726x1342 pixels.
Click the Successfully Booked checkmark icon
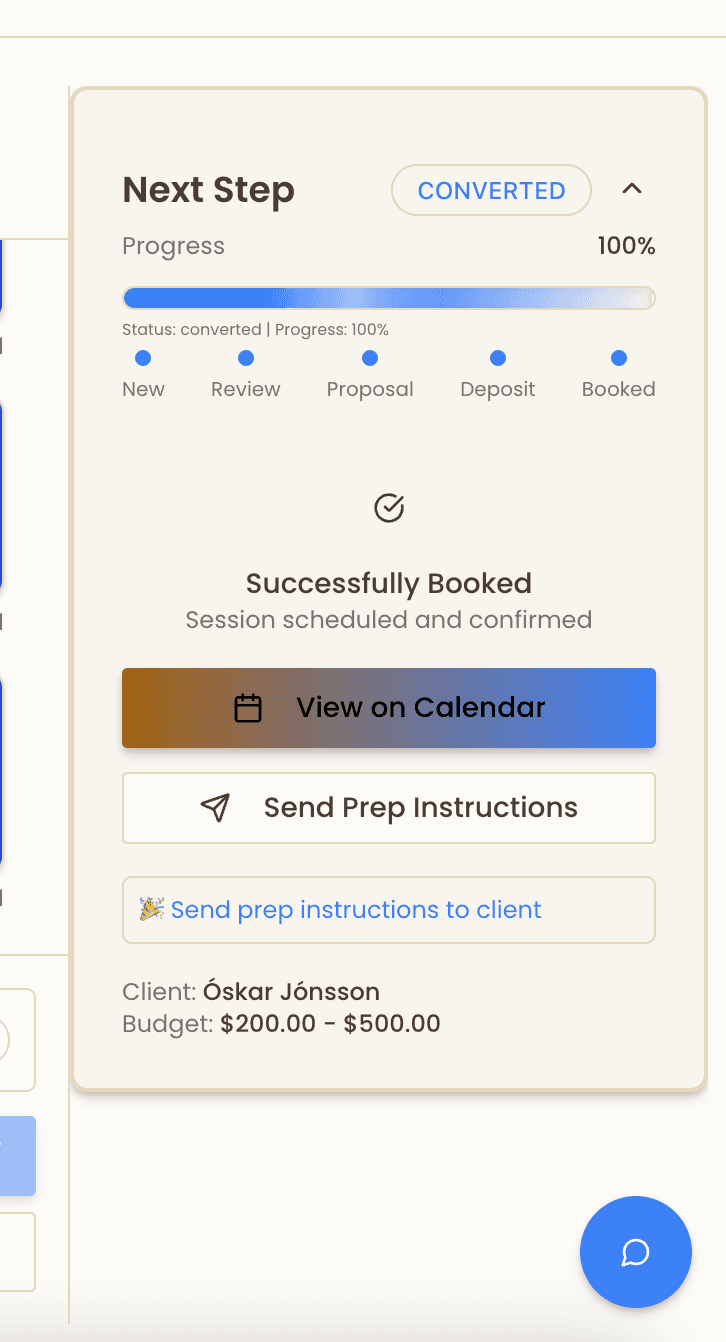point(389,508)
